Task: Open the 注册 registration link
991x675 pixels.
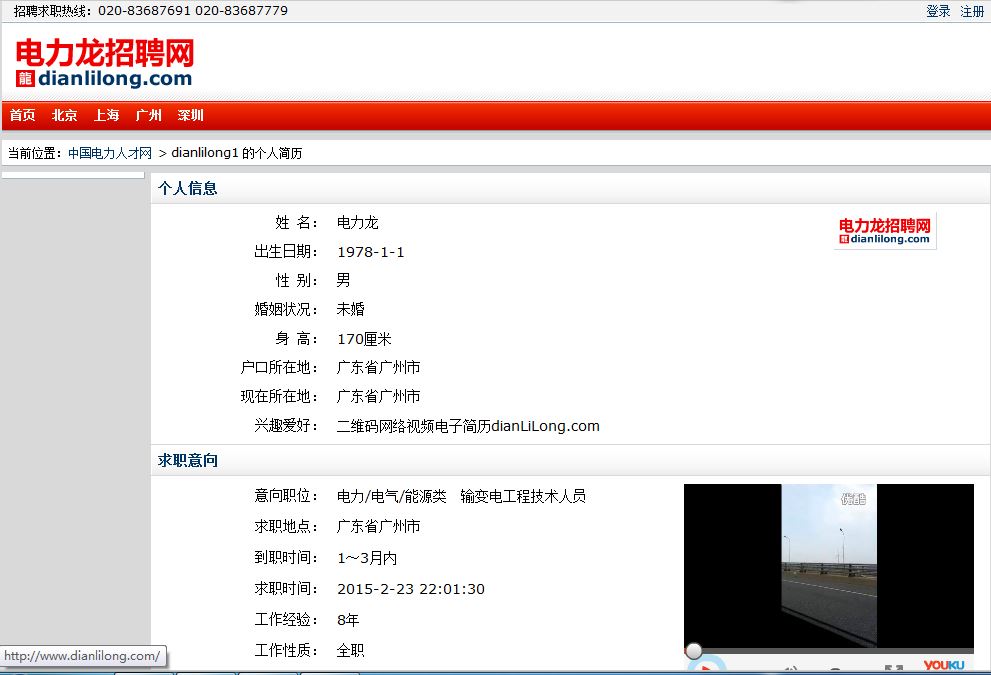Action: pyautogui.click(x=972, y=11)
